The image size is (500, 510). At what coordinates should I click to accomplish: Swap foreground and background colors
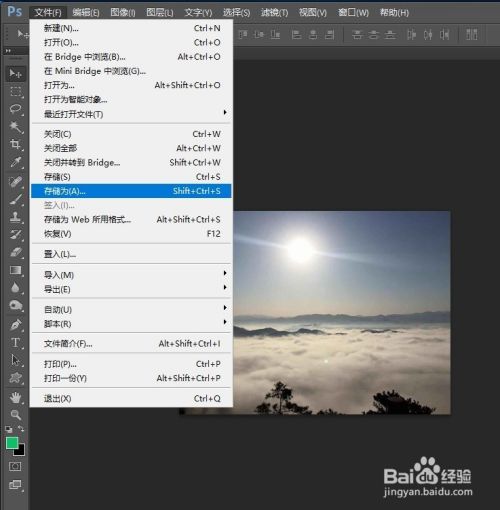click(x=21, y=429)
